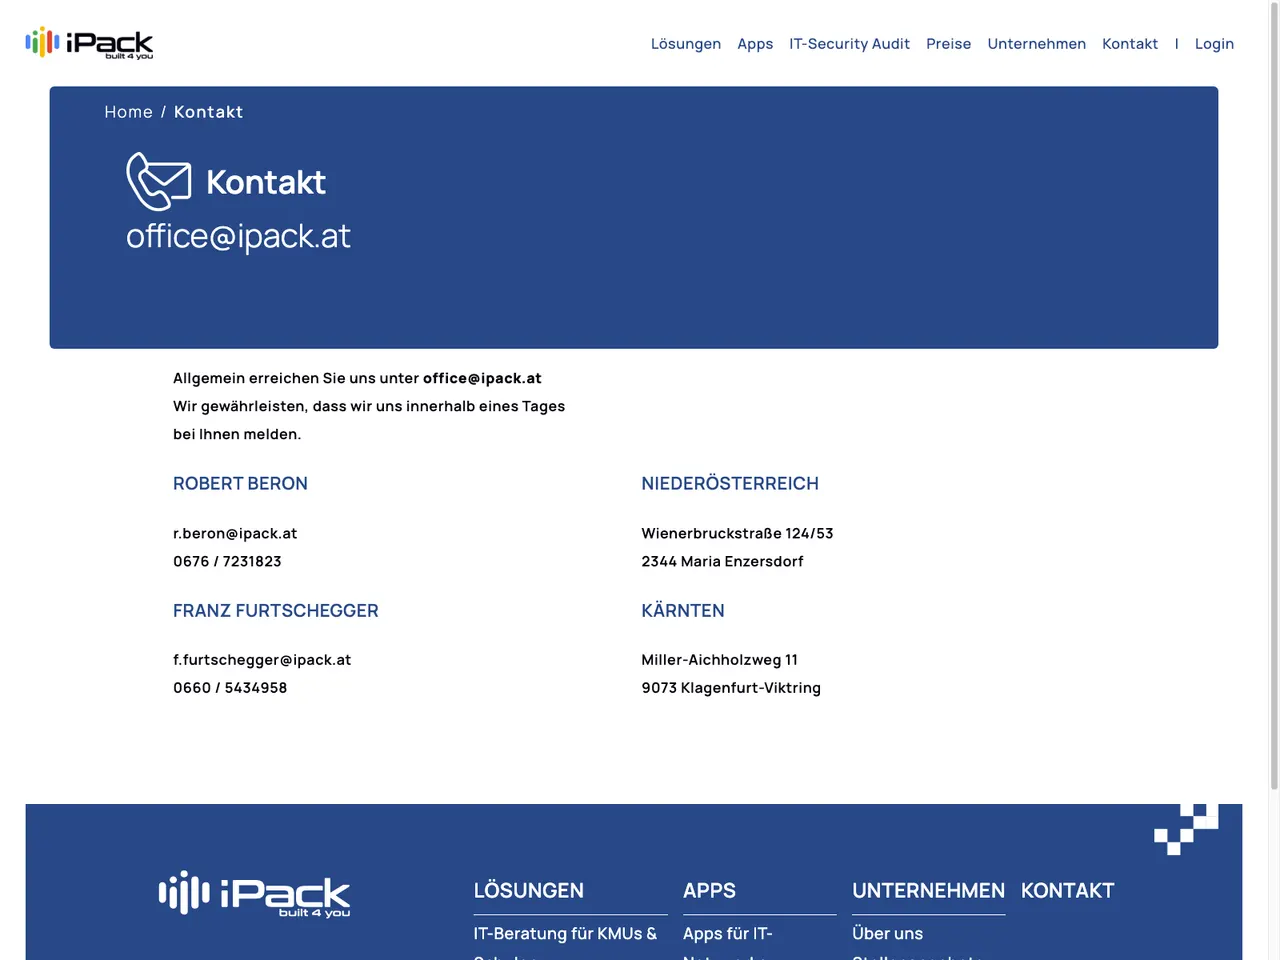Viewport: 1280px width, 960px height.
Task: Open the Lösungen menu
Action: [x=686, y=44]
